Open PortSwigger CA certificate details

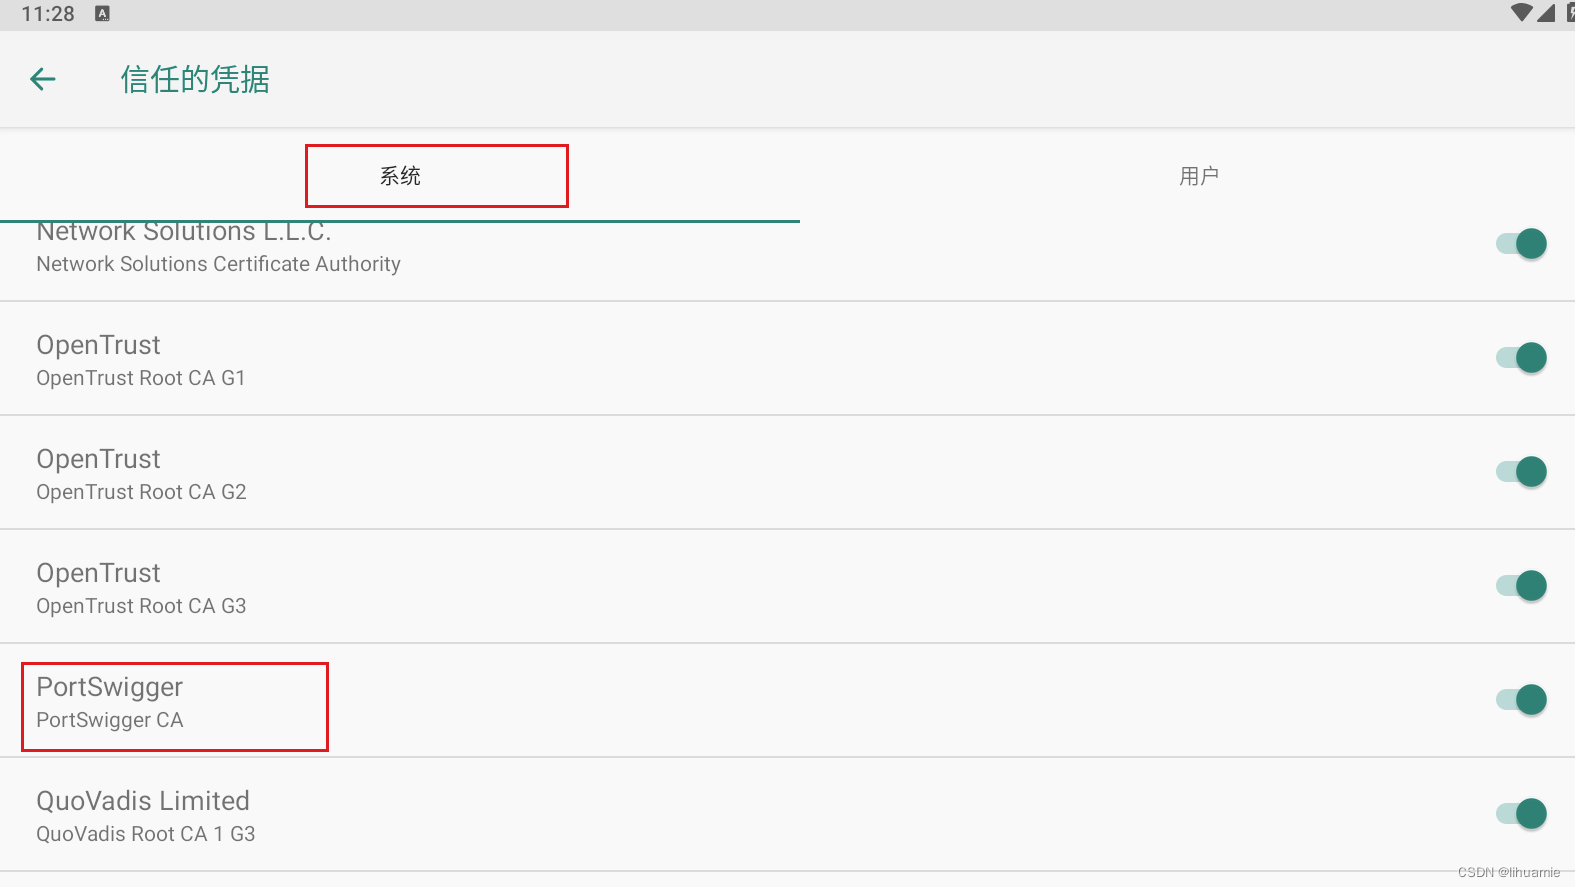pos(110,703)
